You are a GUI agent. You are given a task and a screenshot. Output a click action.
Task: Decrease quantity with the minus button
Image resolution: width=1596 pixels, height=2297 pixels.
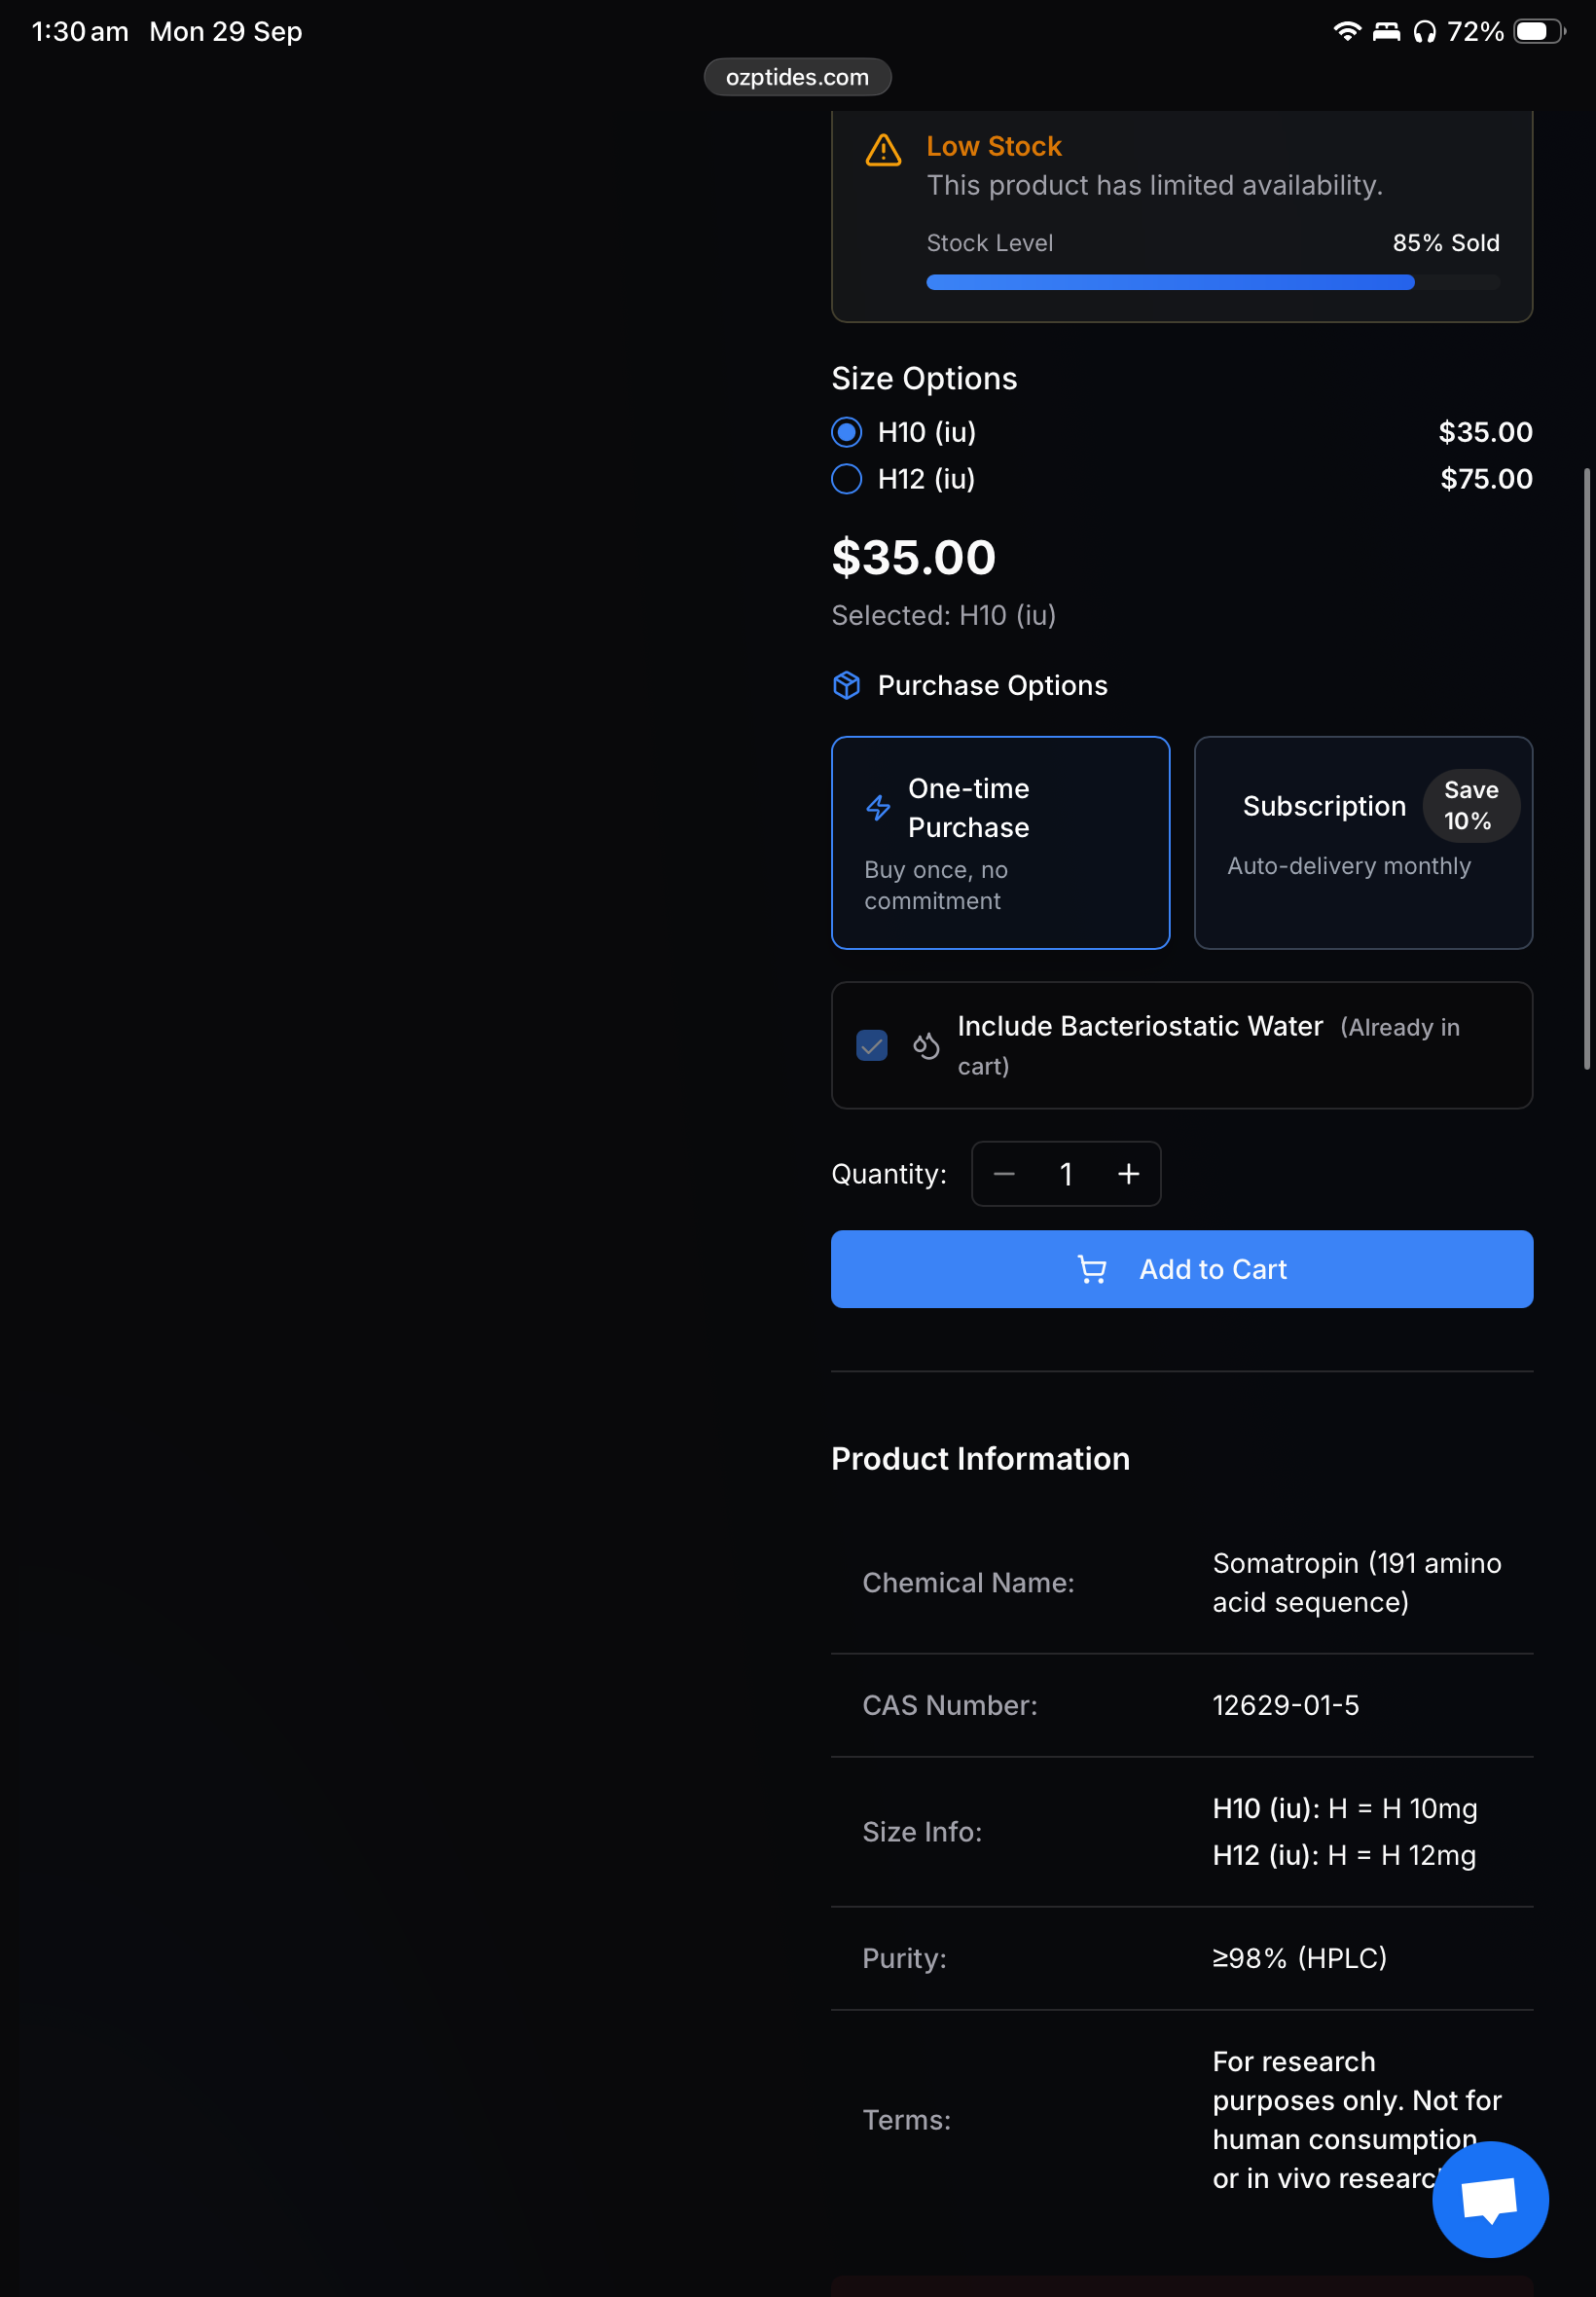[1004, 1174]
